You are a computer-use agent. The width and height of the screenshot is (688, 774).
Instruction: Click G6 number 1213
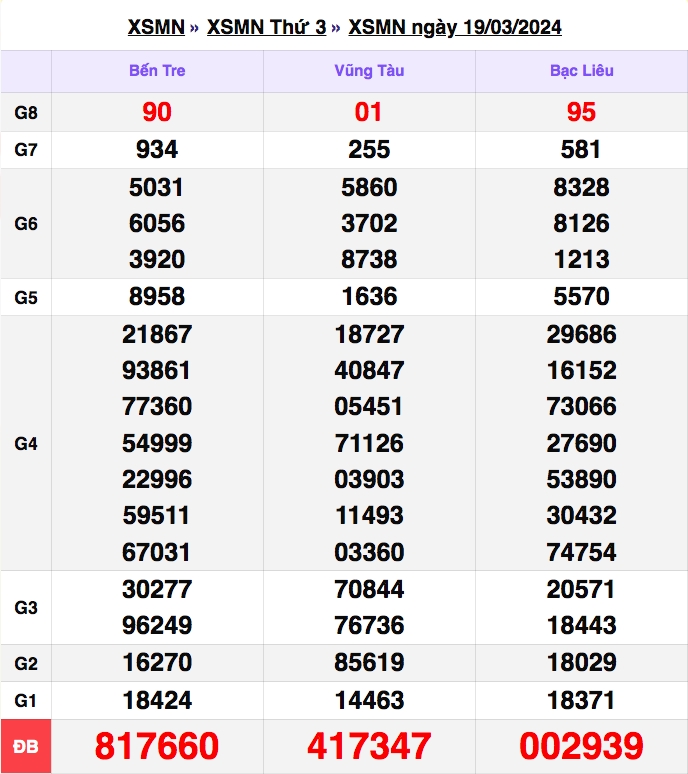click(582, 260)
